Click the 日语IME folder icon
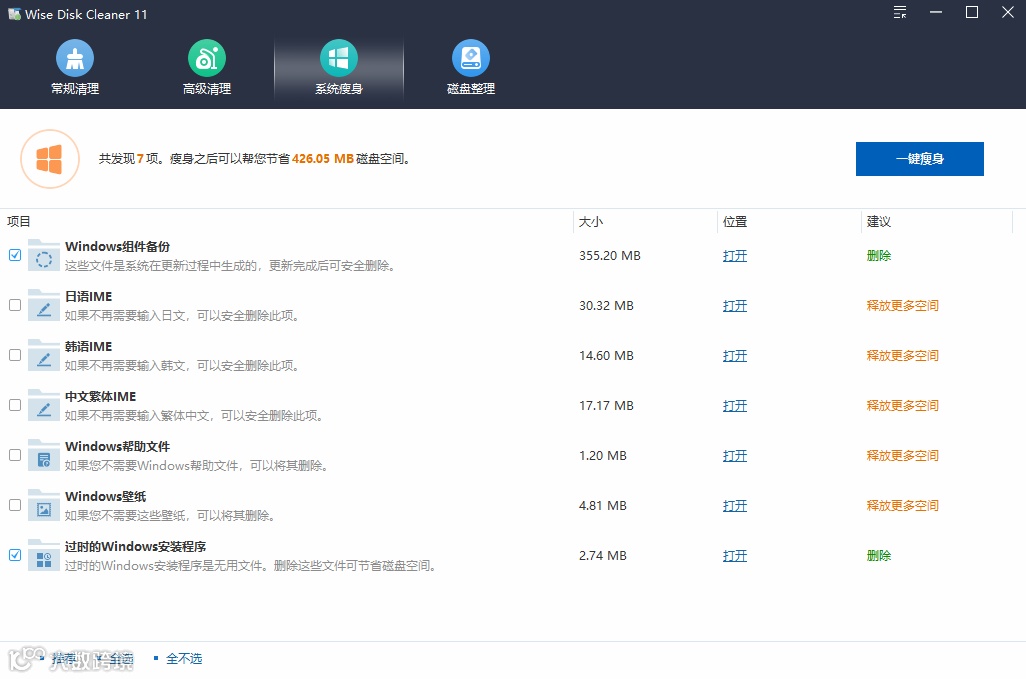 point(44,305)
